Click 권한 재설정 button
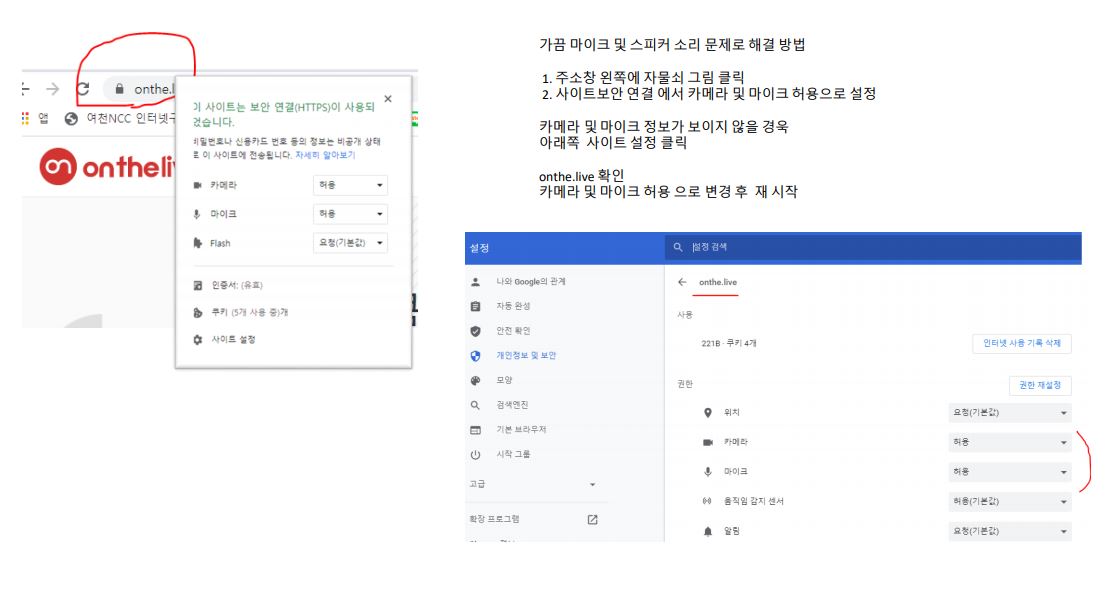The image size is (1117, 591). [1040, 385]
